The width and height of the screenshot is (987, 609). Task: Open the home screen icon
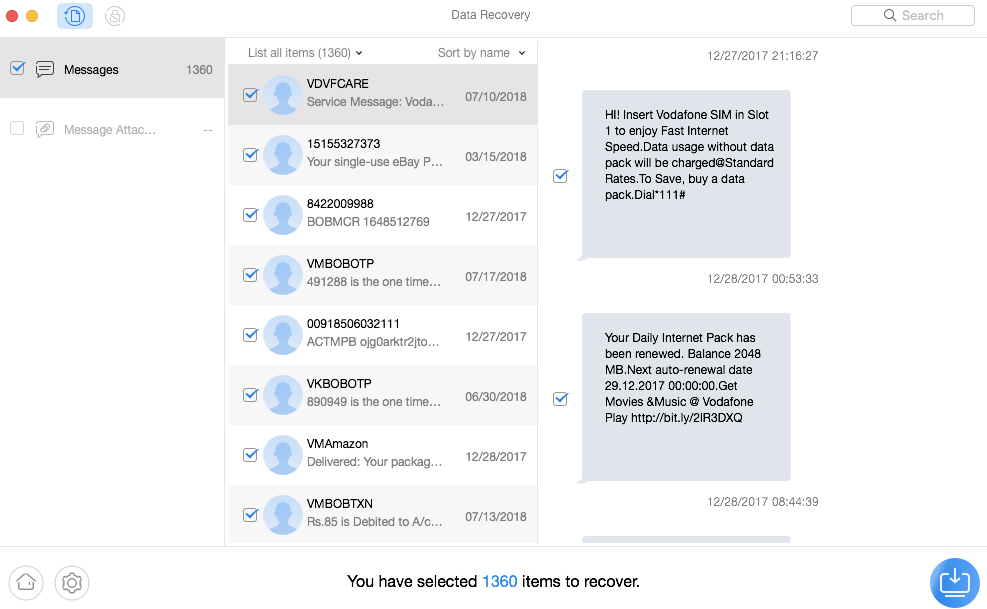click(26, 581)
